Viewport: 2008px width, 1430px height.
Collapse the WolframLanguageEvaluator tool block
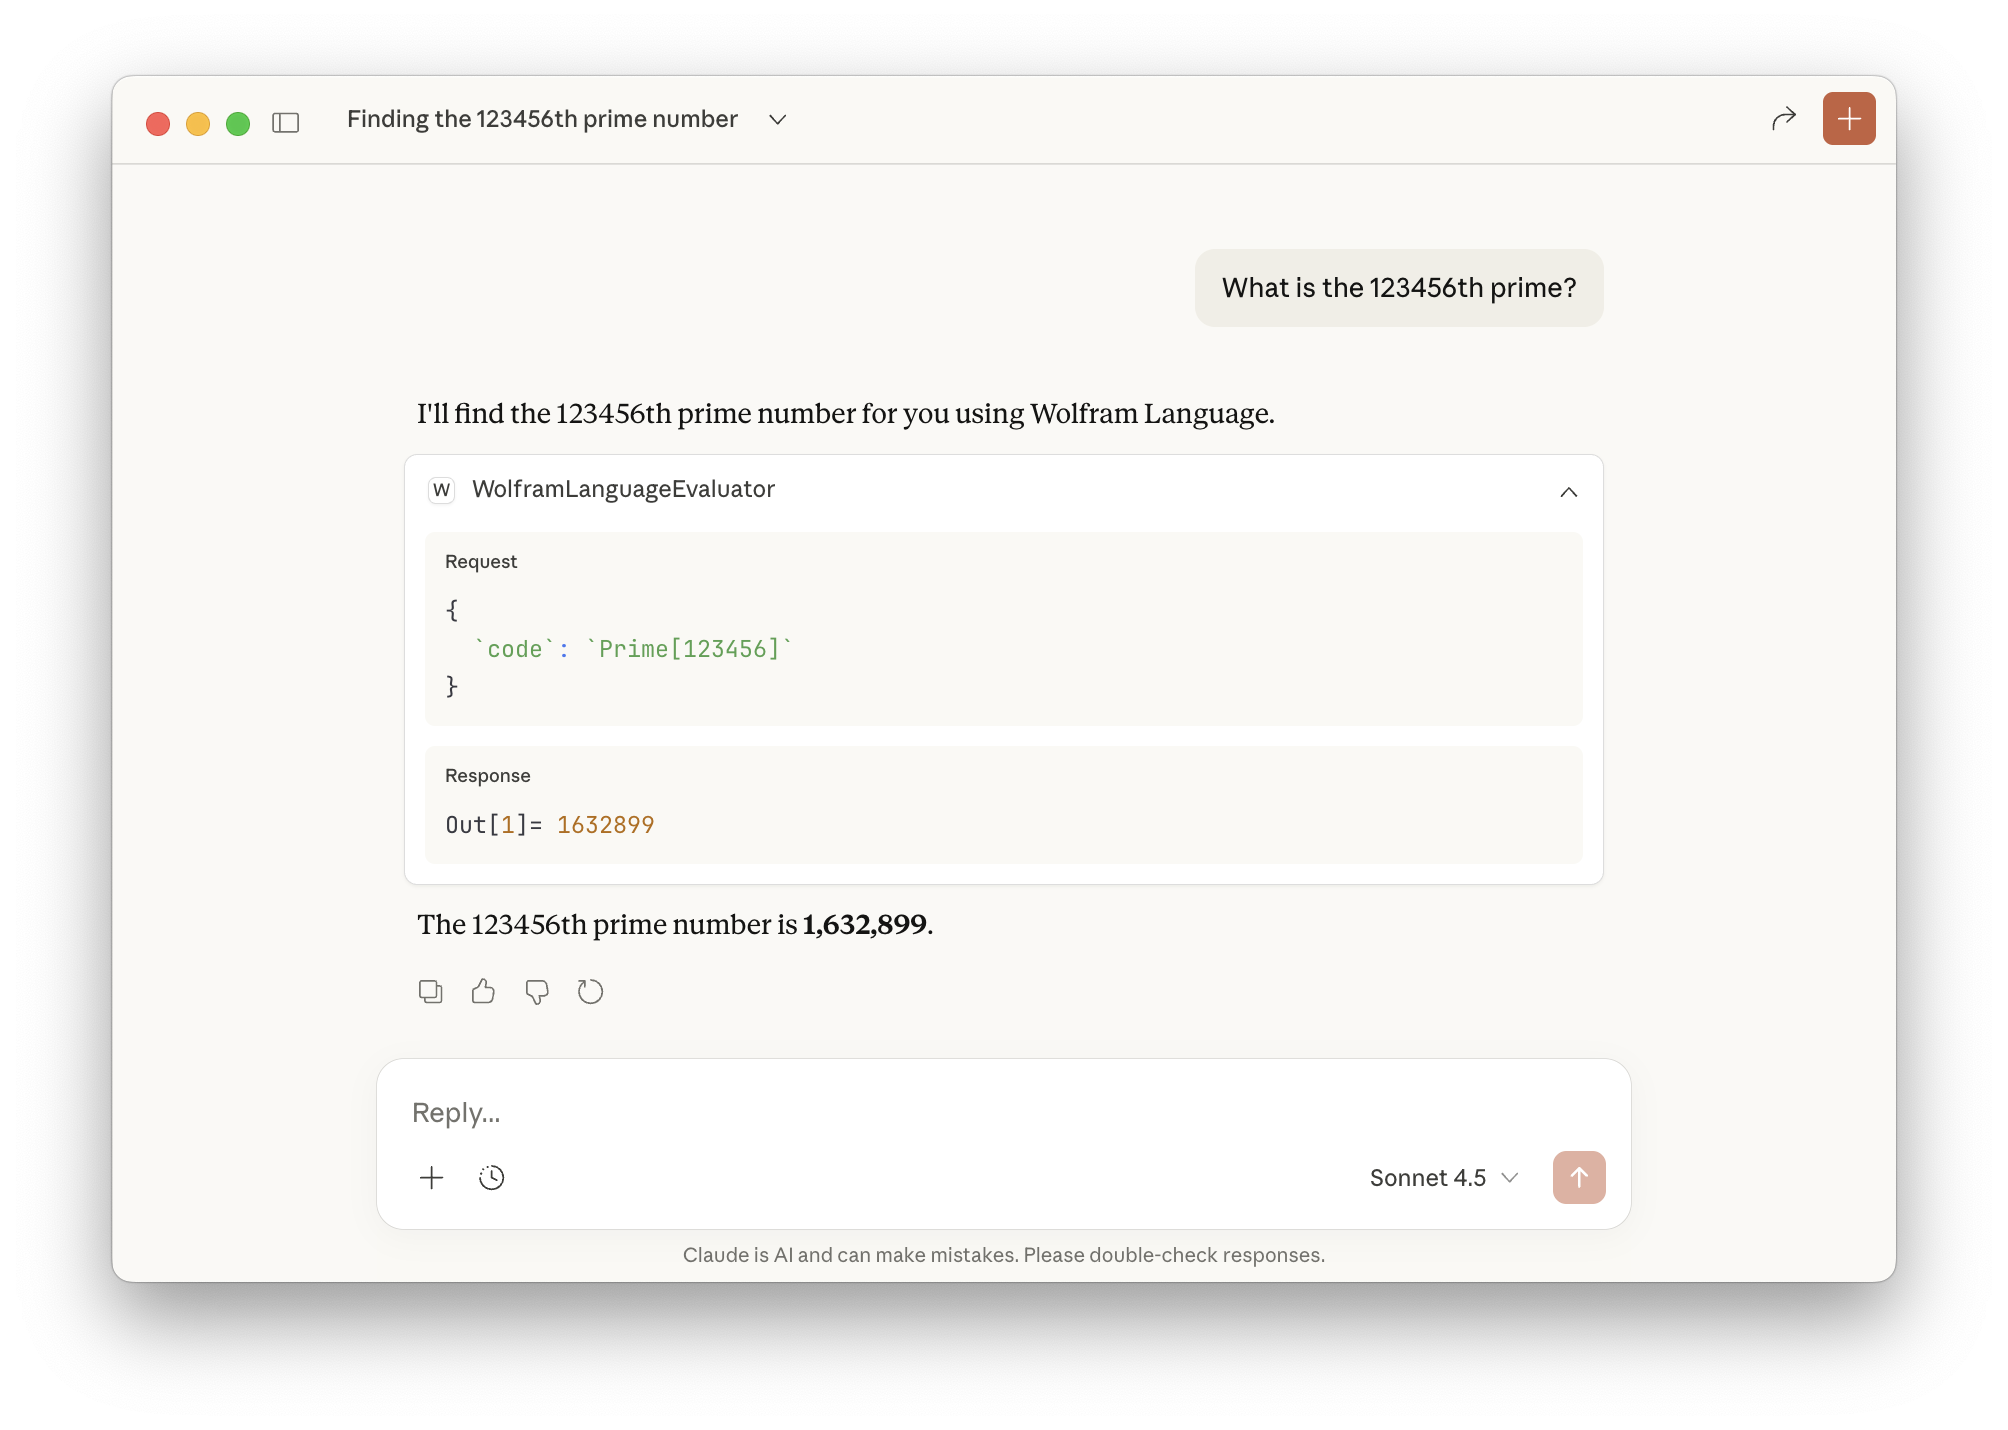[1568, 491]
